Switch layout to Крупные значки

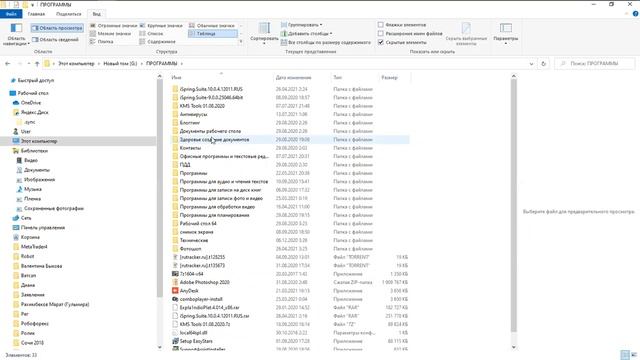[161, 25]
